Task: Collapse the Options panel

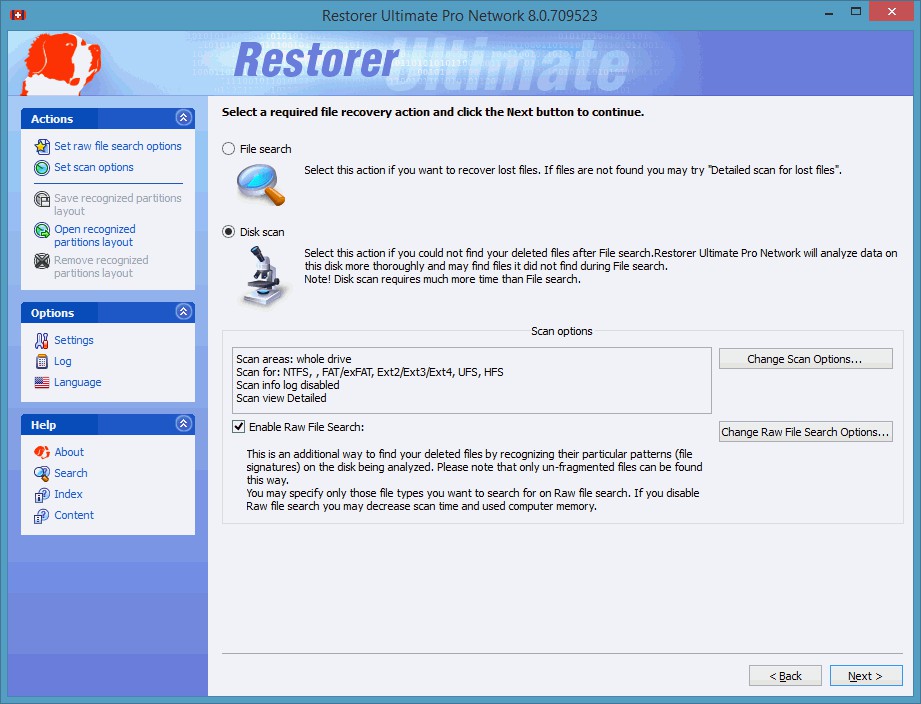Action: click(x=183, y=312)
